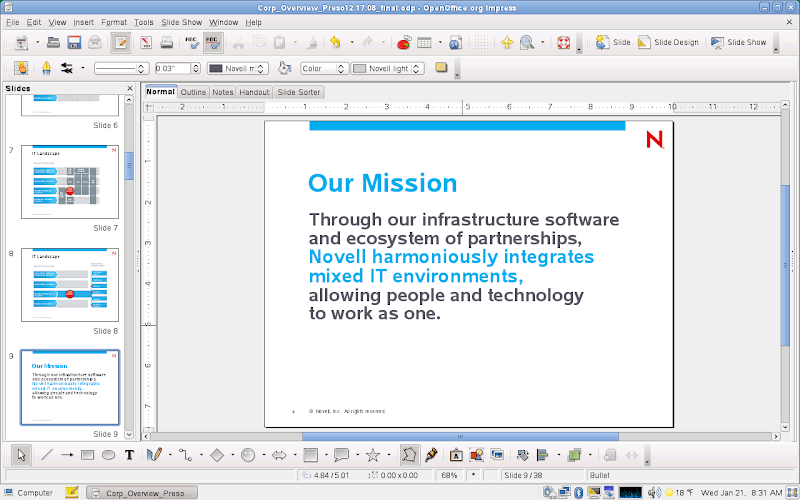Open OpenOffice Help lifebuoy icon

[563, 43]
